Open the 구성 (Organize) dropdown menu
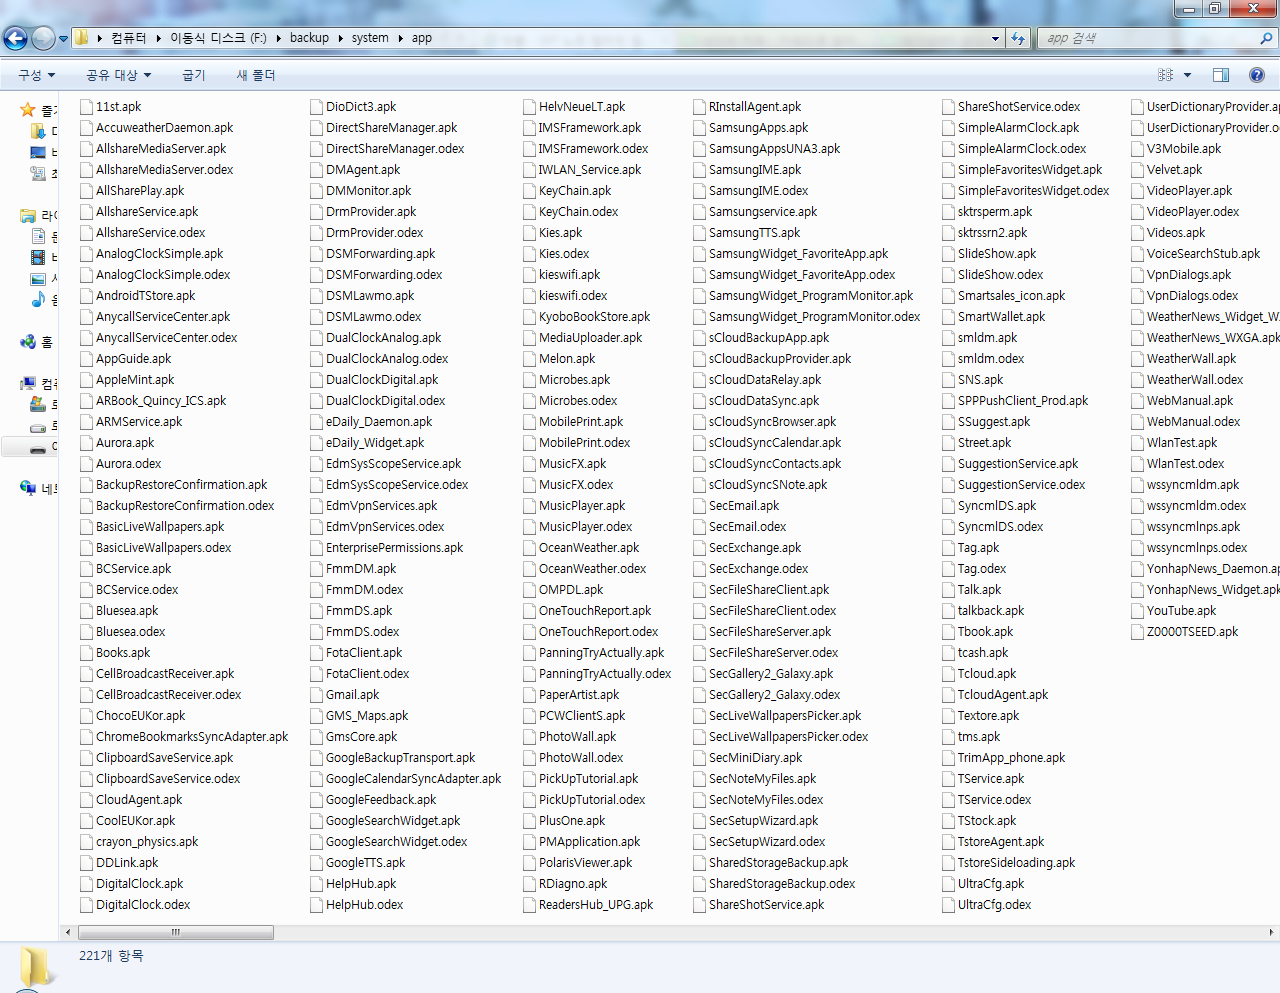The width and height of the screenshot is (1280, 993). pyautogui.click(x=36, y=75)
